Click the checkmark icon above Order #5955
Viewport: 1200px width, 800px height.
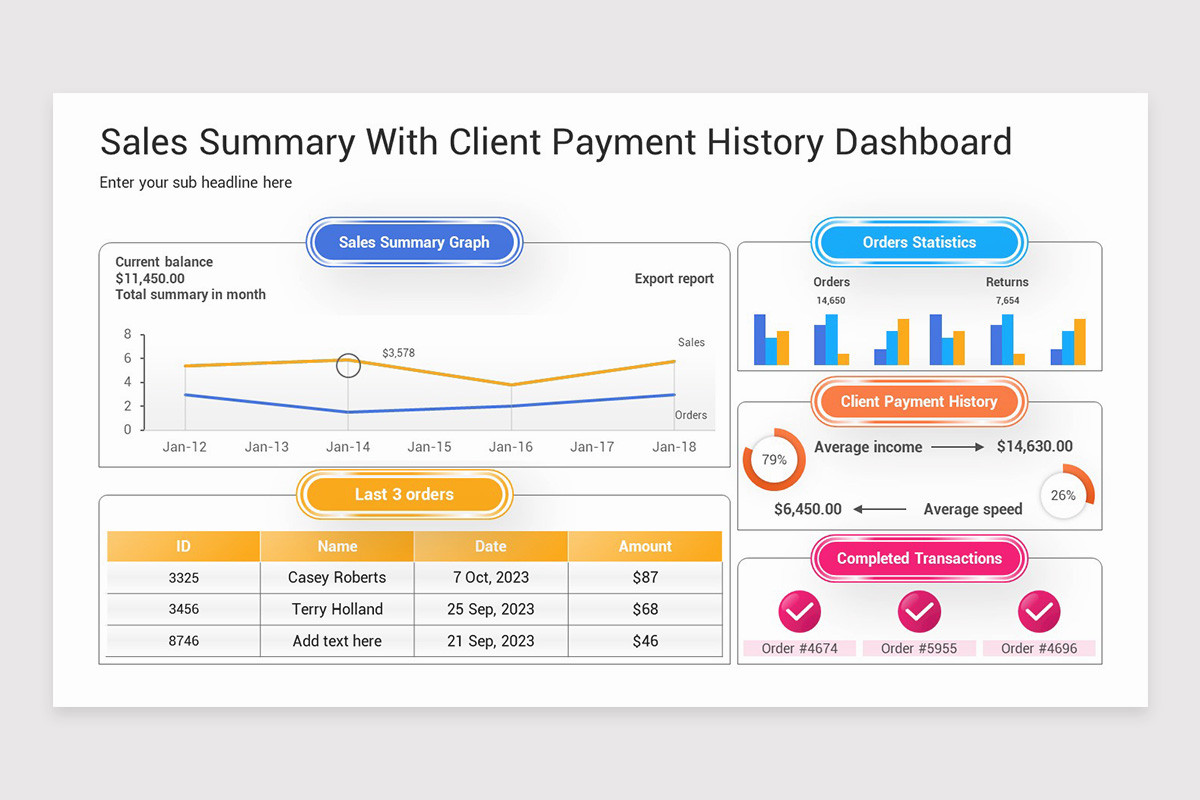click(x=919, y=611)
